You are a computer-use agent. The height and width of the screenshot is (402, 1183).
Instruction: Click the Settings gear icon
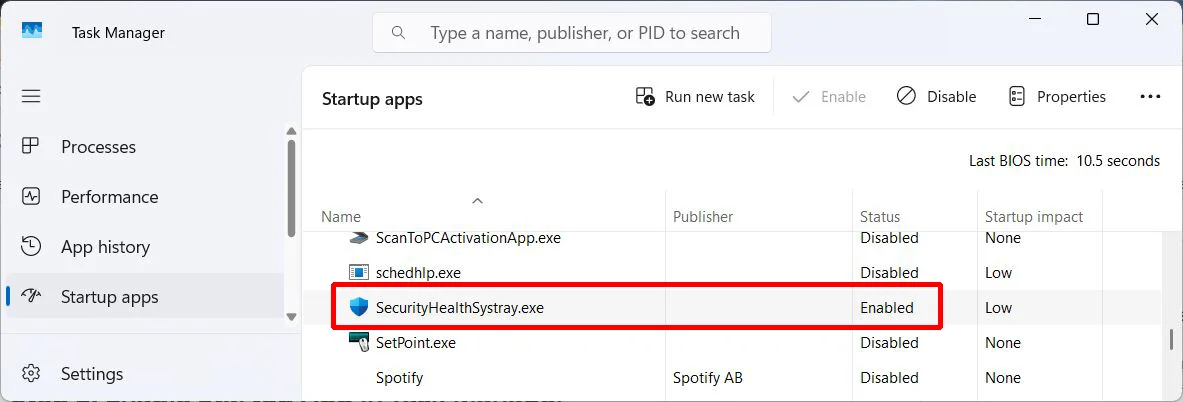[x=30, y=373]
